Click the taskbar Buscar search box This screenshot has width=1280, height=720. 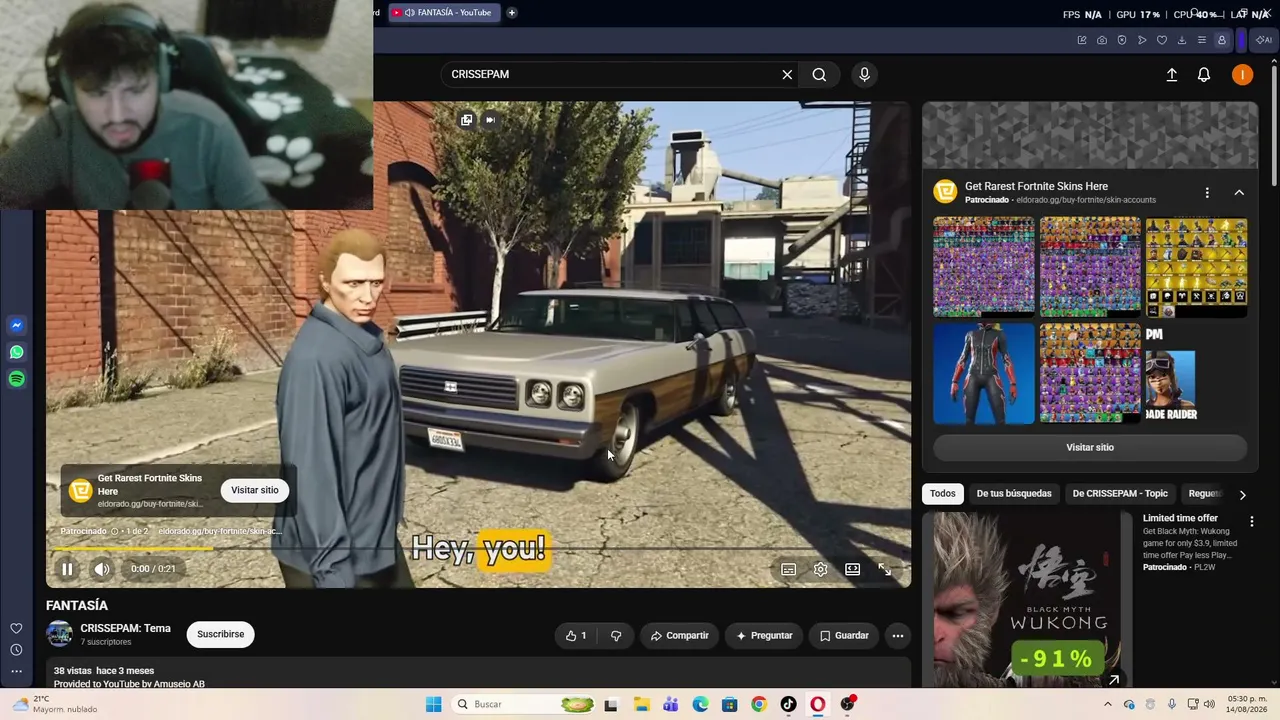524,704
